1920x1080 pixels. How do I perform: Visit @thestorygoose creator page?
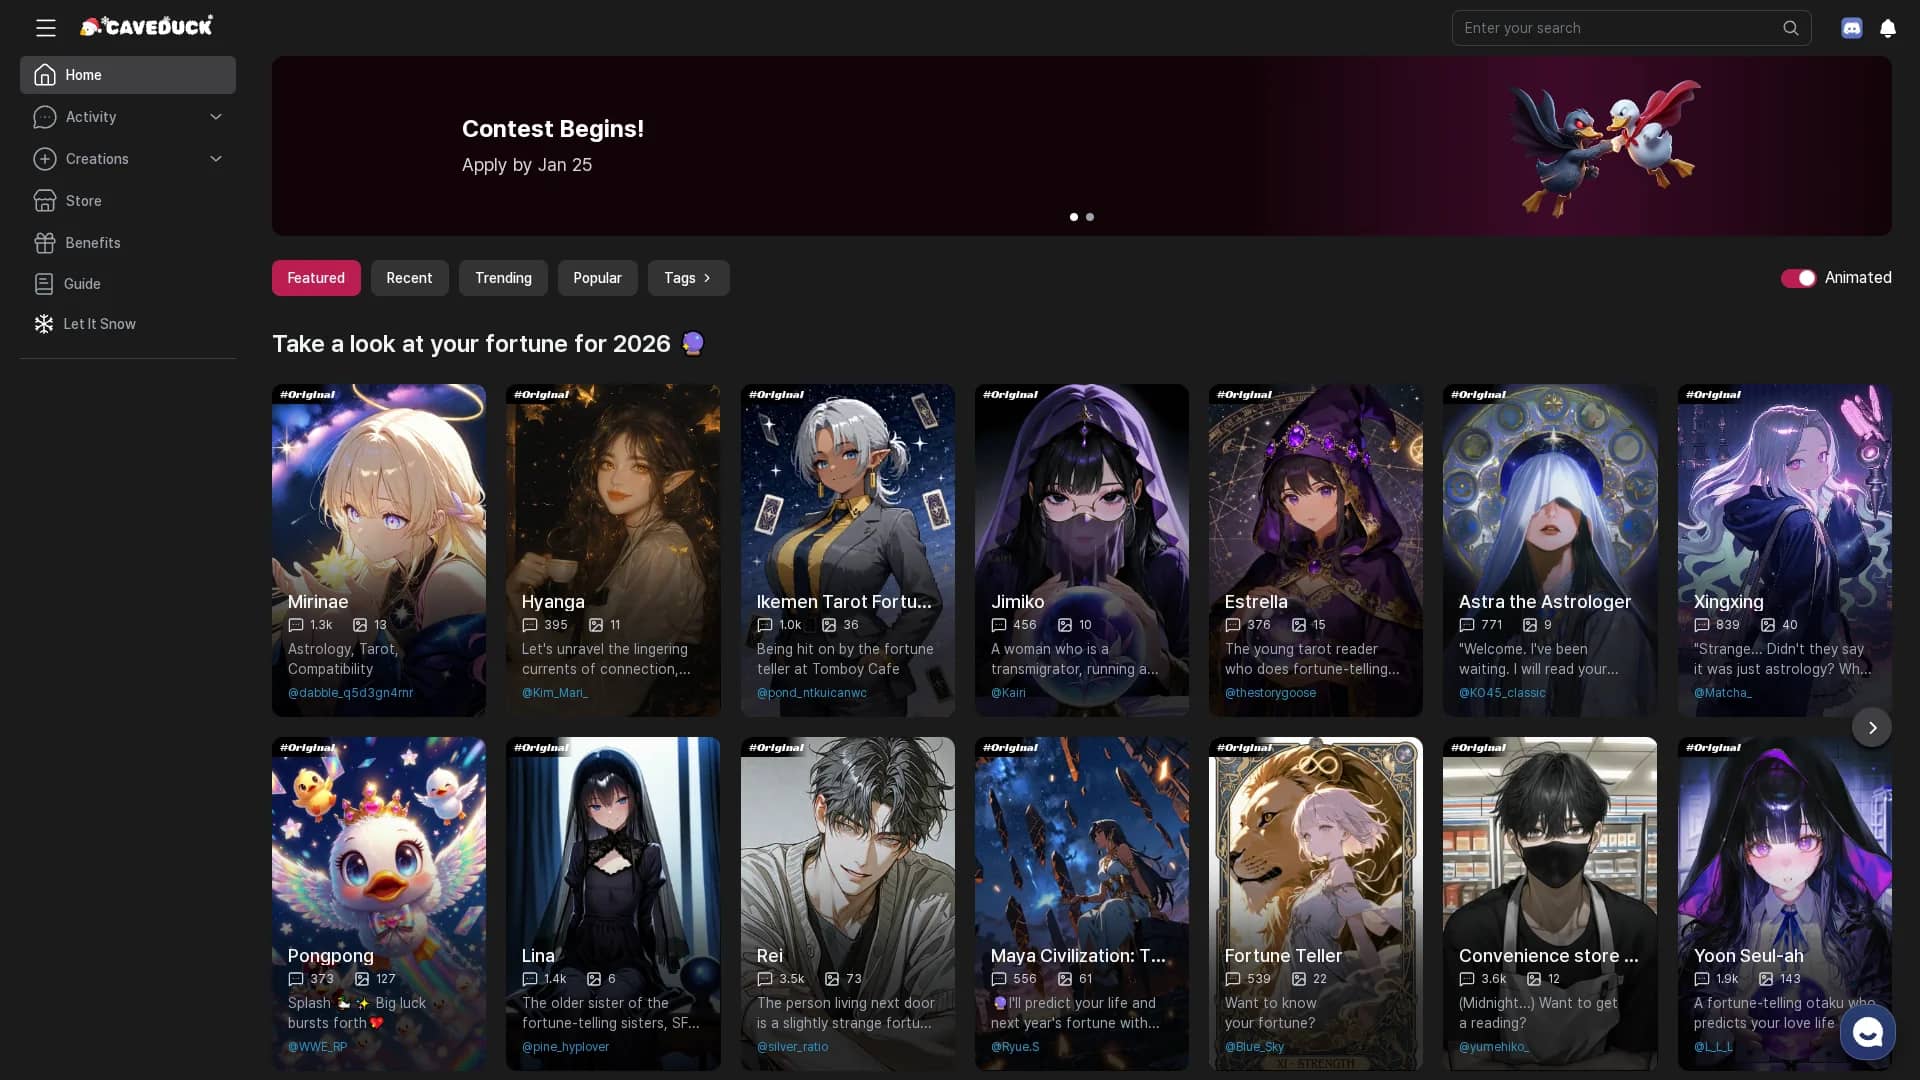pyautogui.click(x=1270, y=693)
